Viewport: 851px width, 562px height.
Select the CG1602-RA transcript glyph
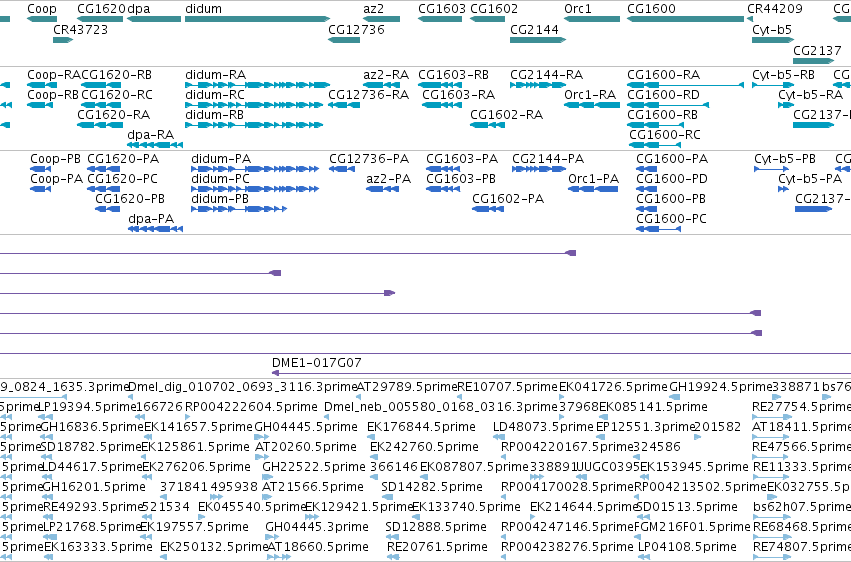[487, 125]
